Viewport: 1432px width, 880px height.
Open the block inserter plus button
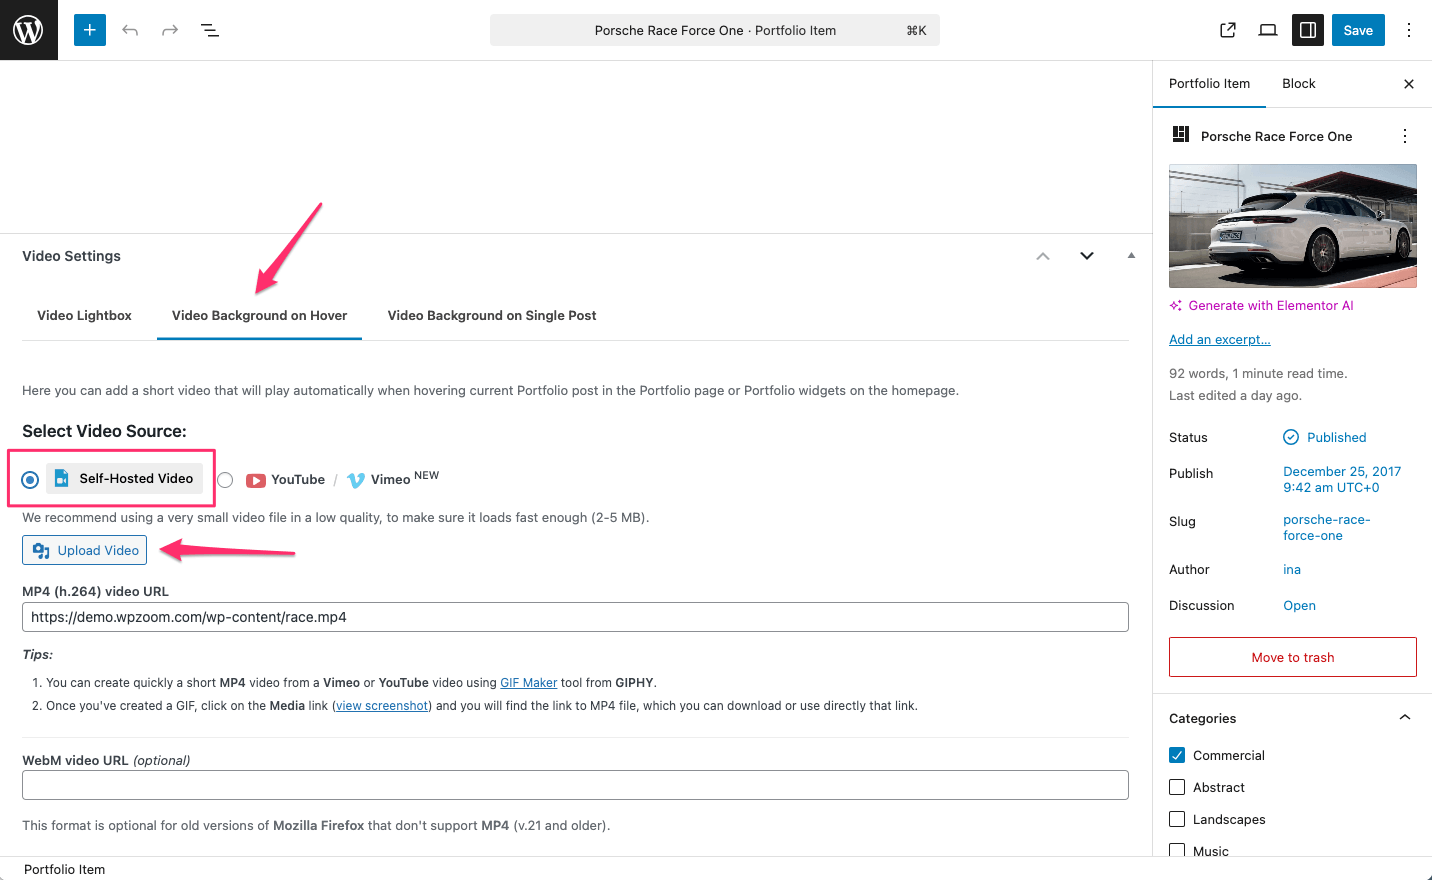point(90,30)
